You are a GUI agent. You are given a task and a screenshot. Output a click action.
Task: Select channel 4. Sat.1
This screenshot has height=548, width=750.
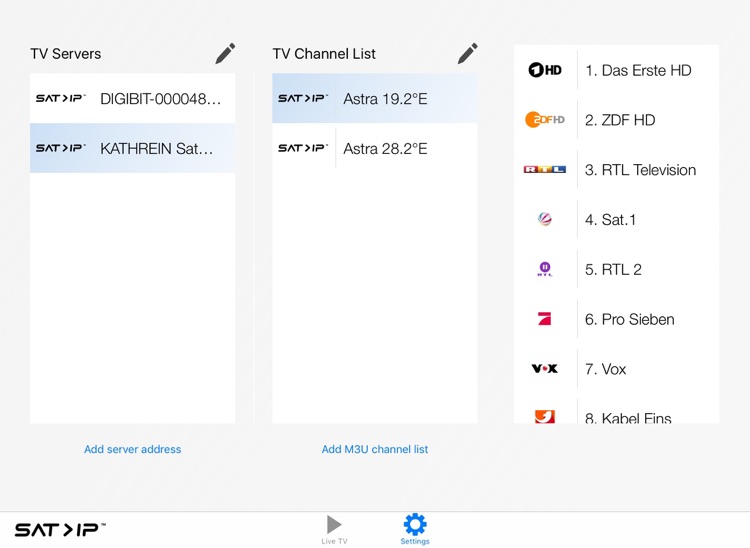coord(617,219)
